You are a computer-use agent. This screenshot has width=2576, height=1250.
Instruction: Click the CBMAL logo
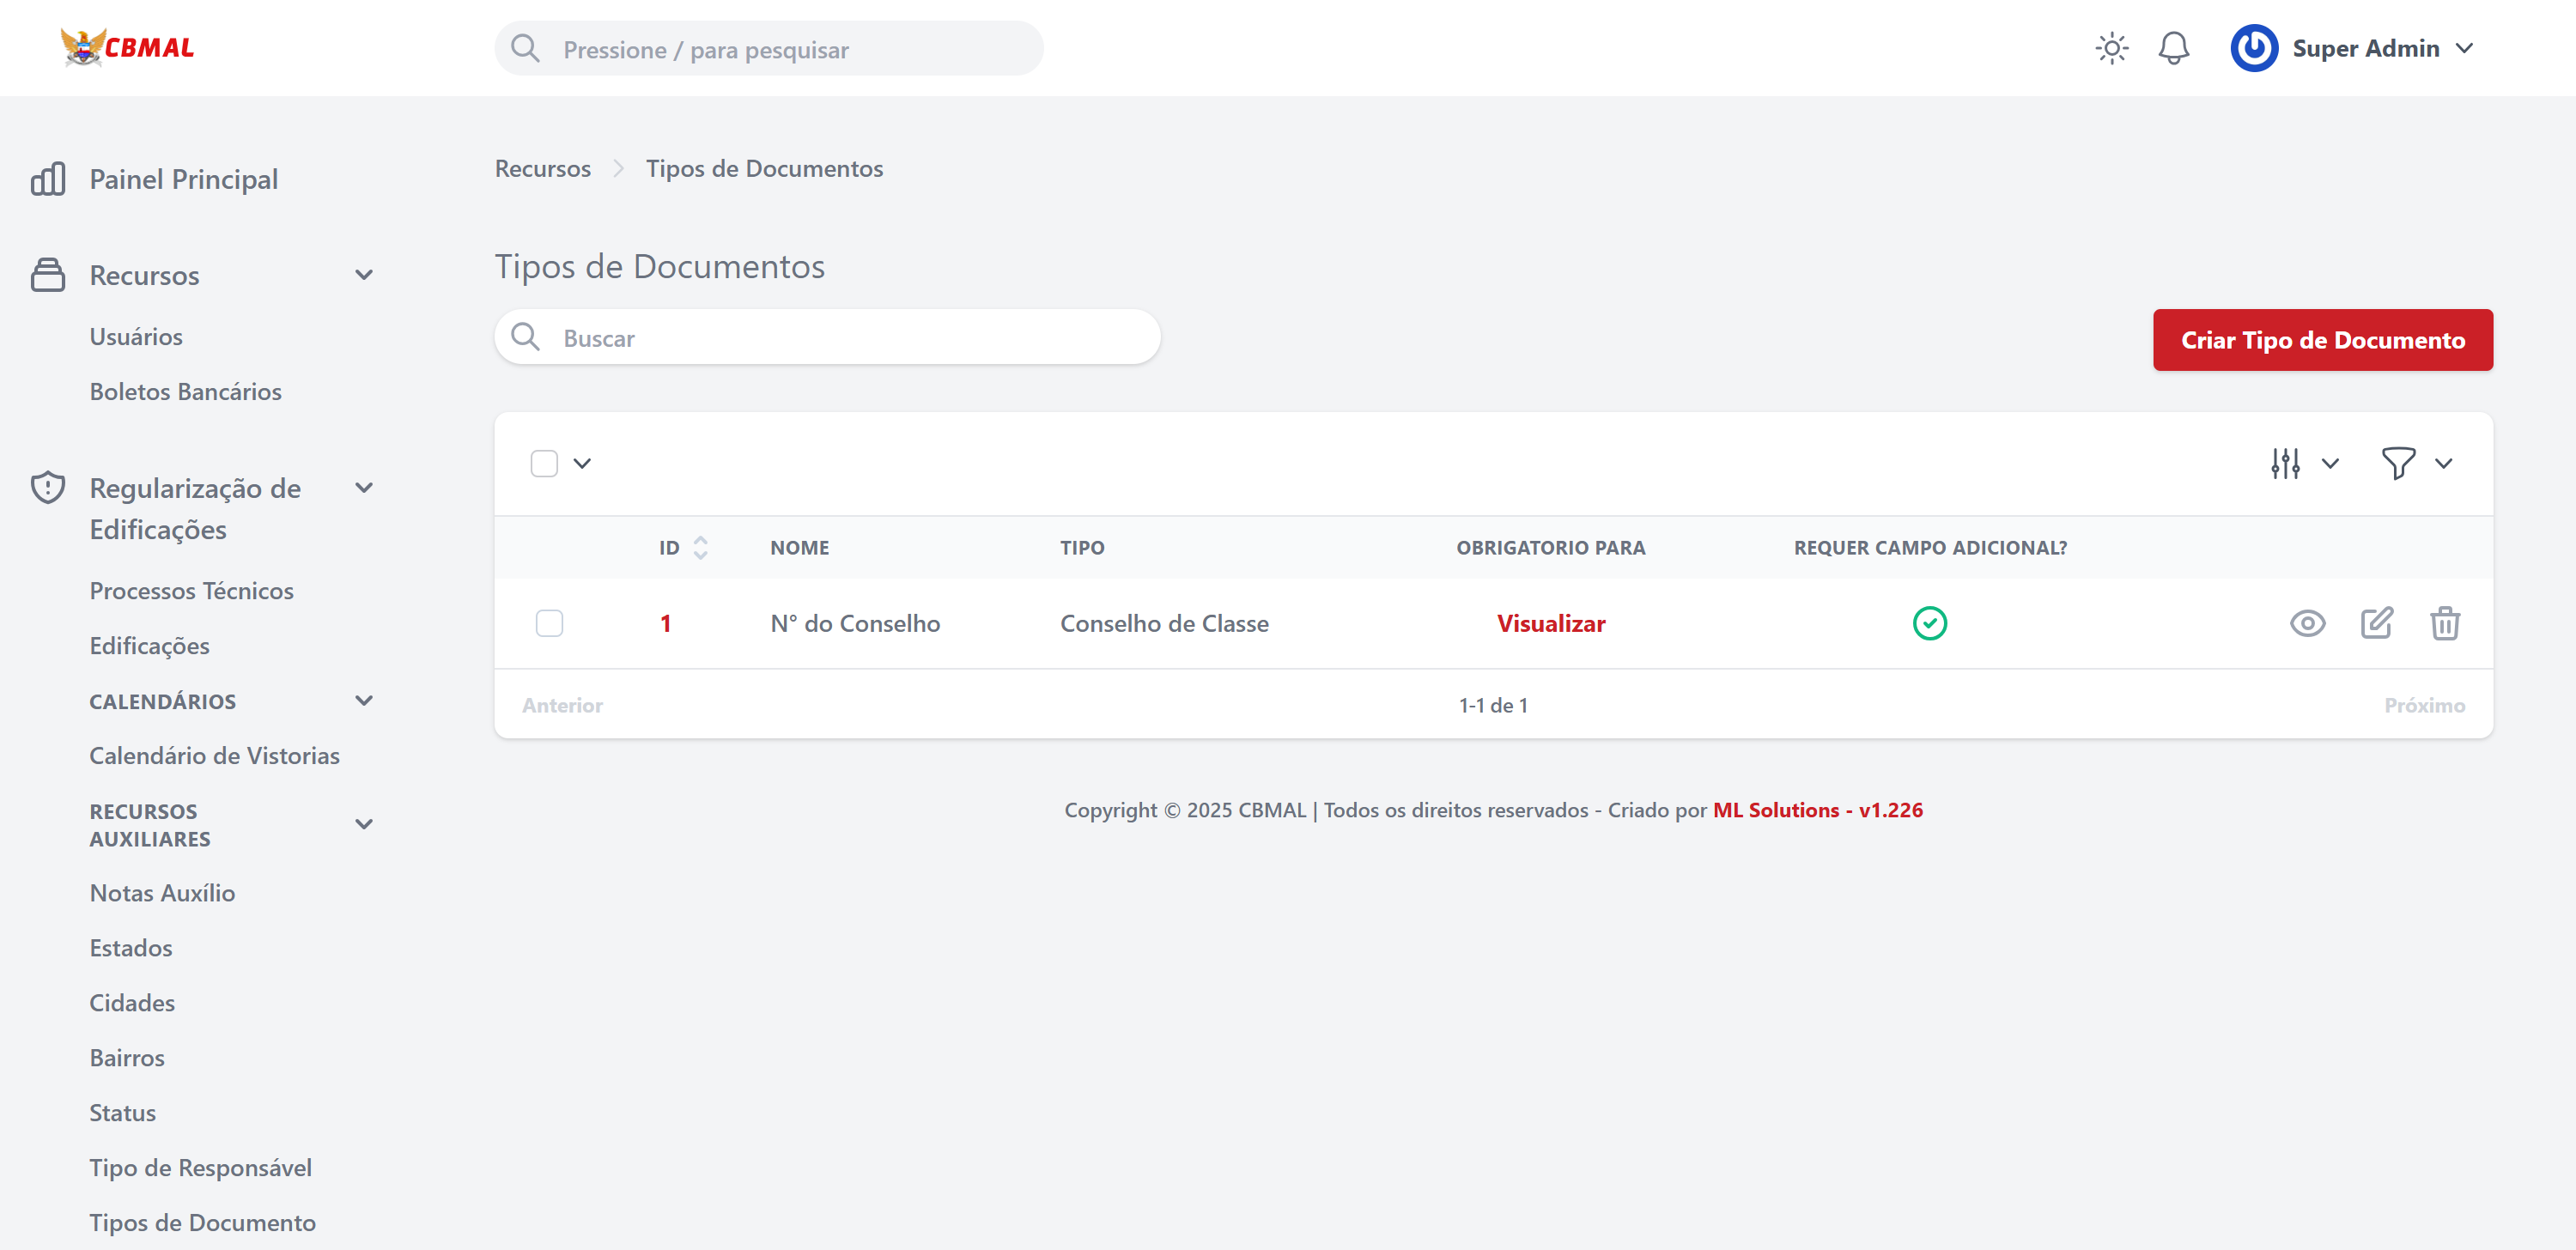pyautogui.click(x=127, y=47)
